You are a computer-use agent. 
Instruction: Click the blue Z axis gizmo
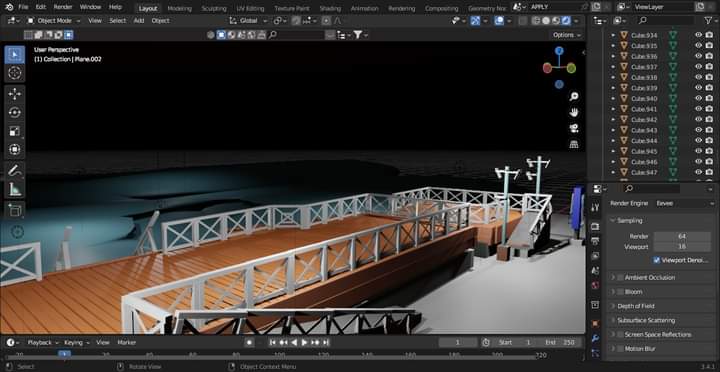tap(559, 51)
